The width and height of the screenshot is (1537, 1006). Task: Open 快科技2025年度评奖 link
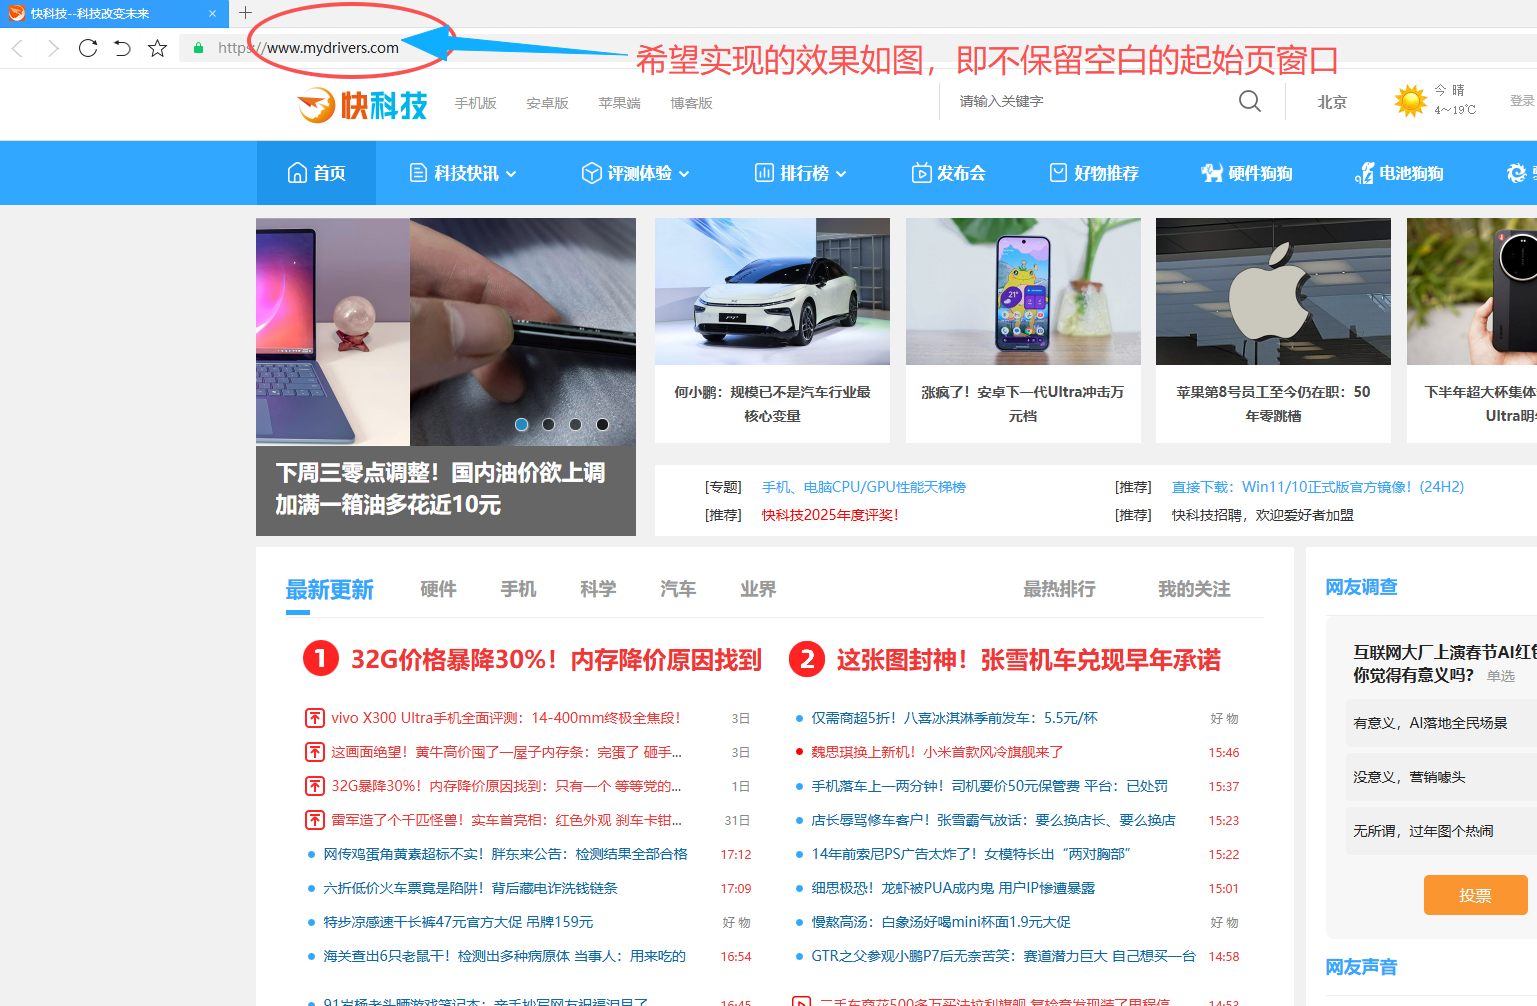point(830,515)
